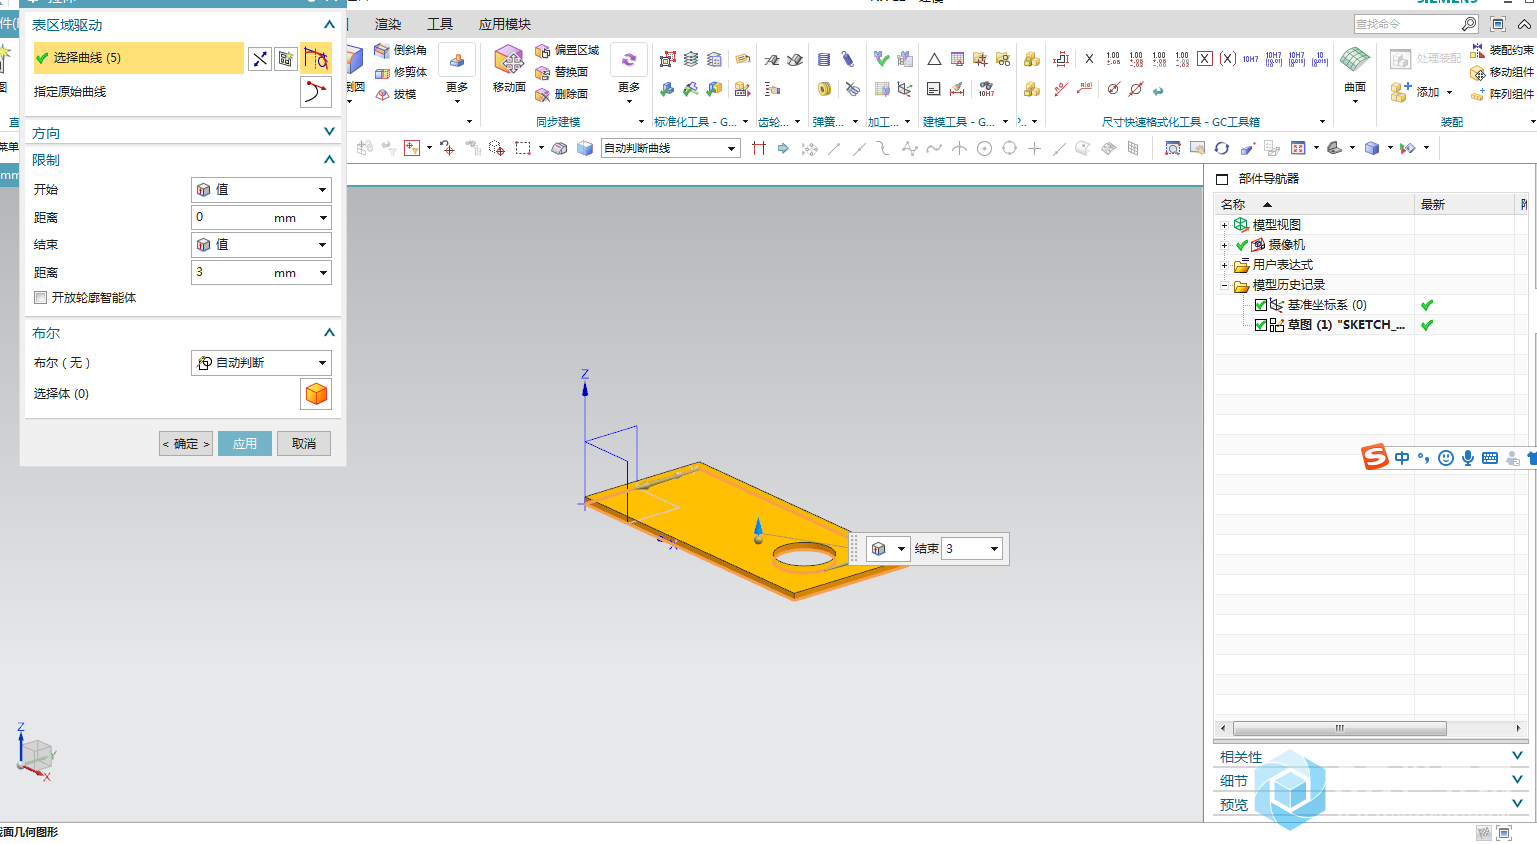Open the 结束 值 dropdown

click(x=261, y=245)
